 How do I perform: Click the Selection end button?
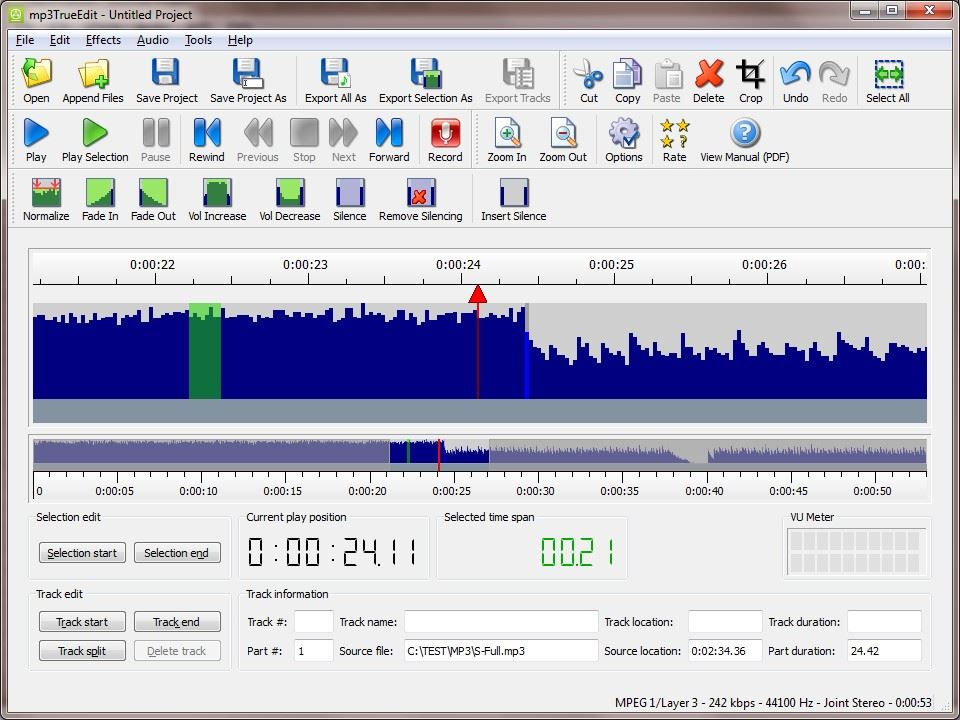[x=177, y=553]
